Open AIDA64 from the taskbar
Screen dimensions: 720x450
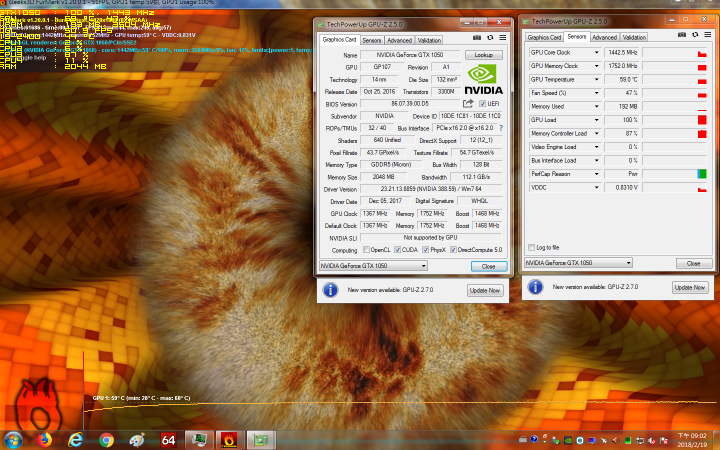[168, 440]
